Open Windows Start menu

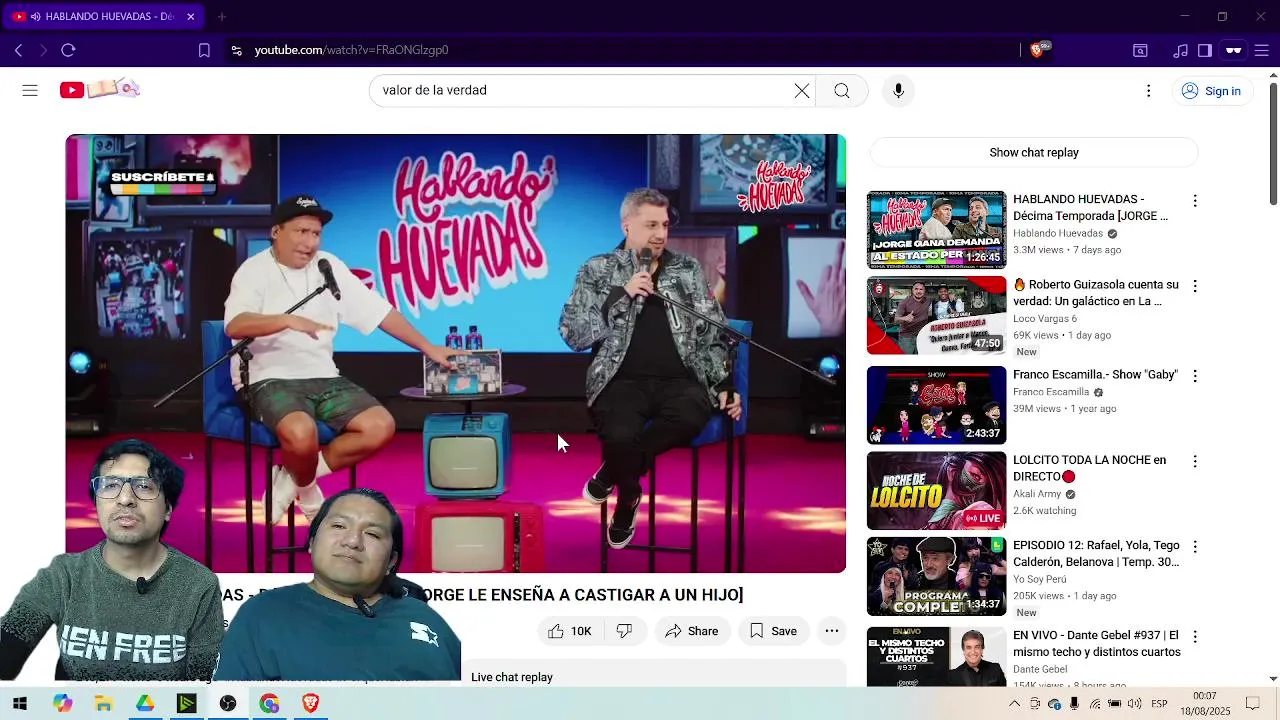pos(19,704)
